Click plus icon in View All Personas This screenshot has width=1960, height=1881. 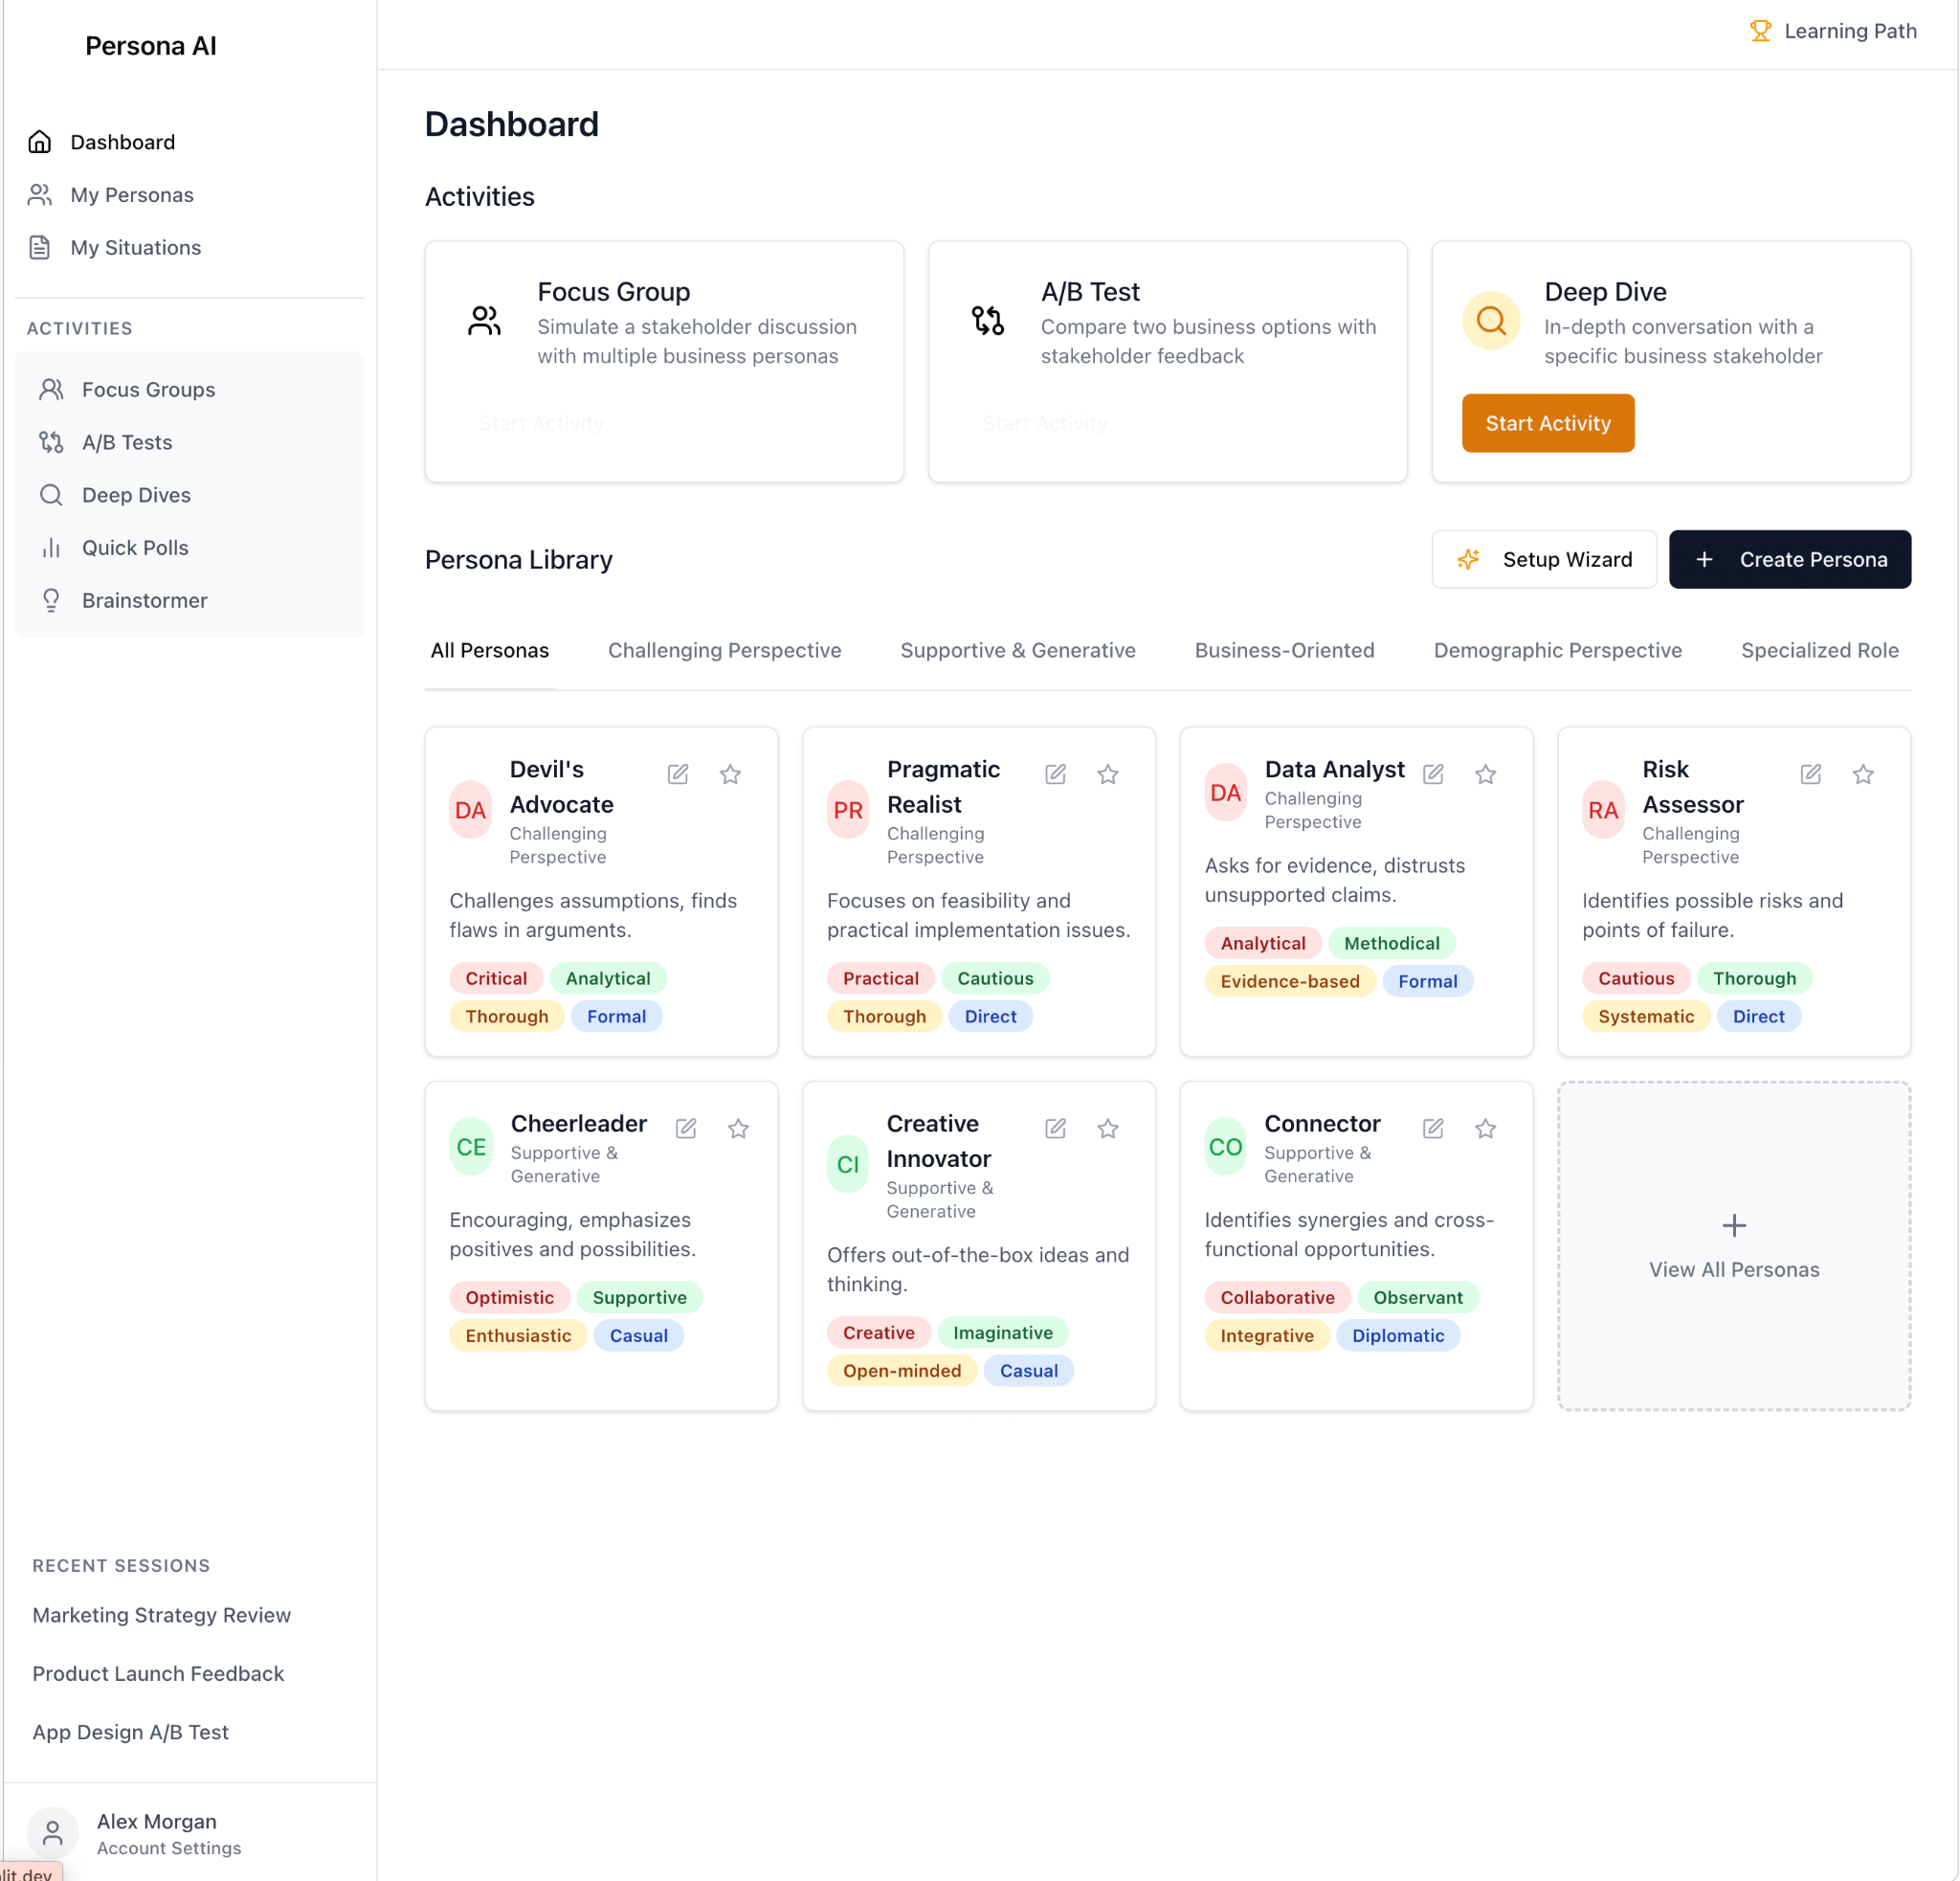click(1734, 1225)
